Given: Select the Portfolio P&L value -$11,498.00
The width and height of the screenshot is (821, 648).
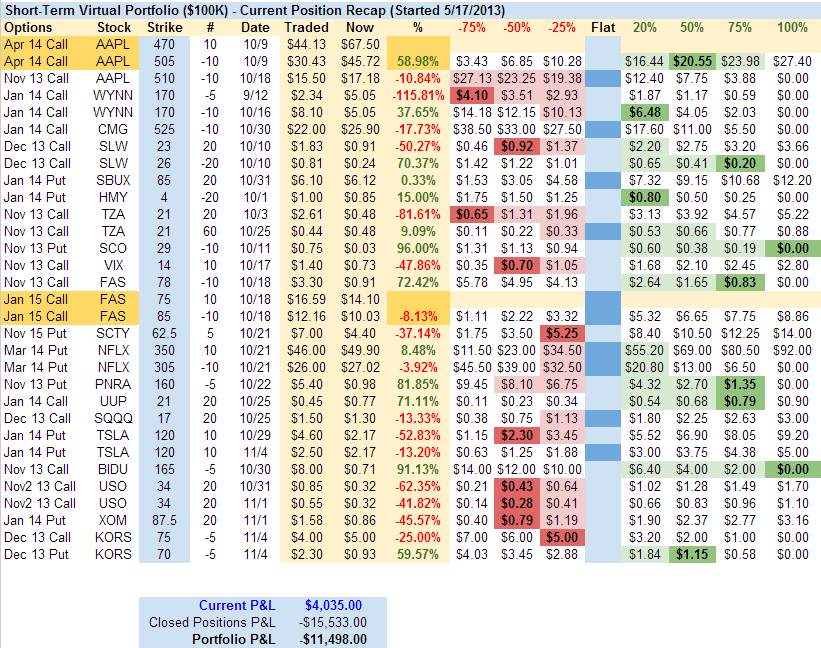Looking at the screenshot, I should pyautogui.click(x=330, y=639).
